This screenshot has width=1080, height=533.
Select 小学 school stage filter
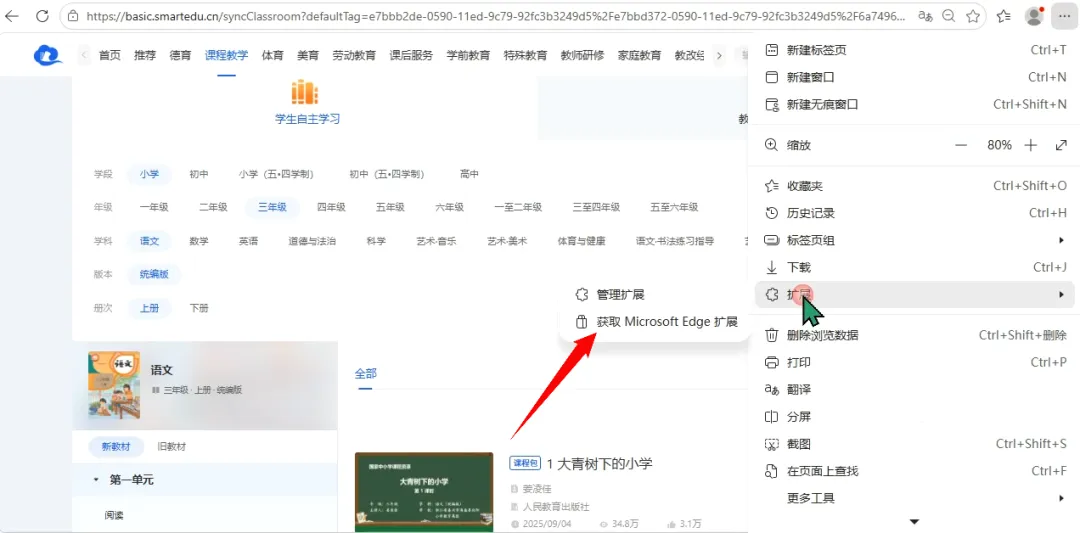(149, 174)
